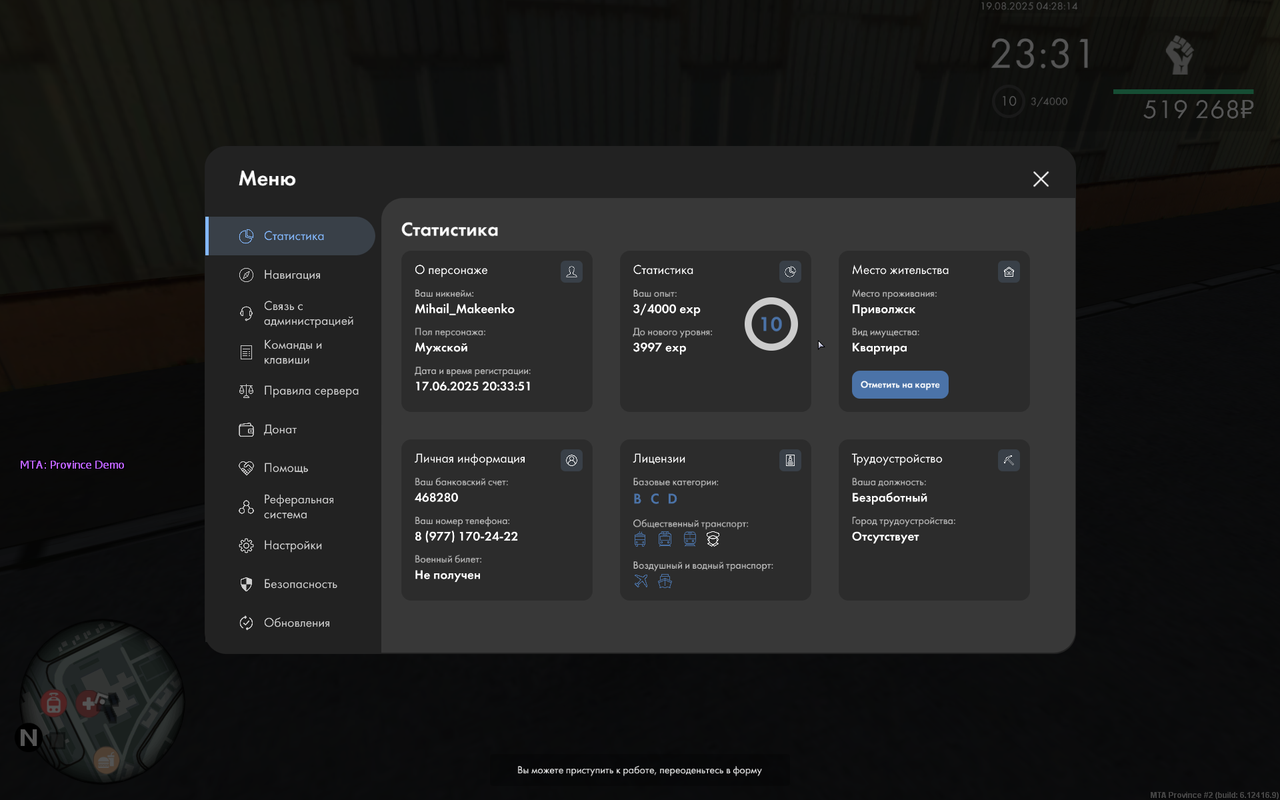The height and width of the screenshot is (800, 1280).
Task: Click the 3/4000 text in the top HUD
Action: click(x=1049, y=101)
